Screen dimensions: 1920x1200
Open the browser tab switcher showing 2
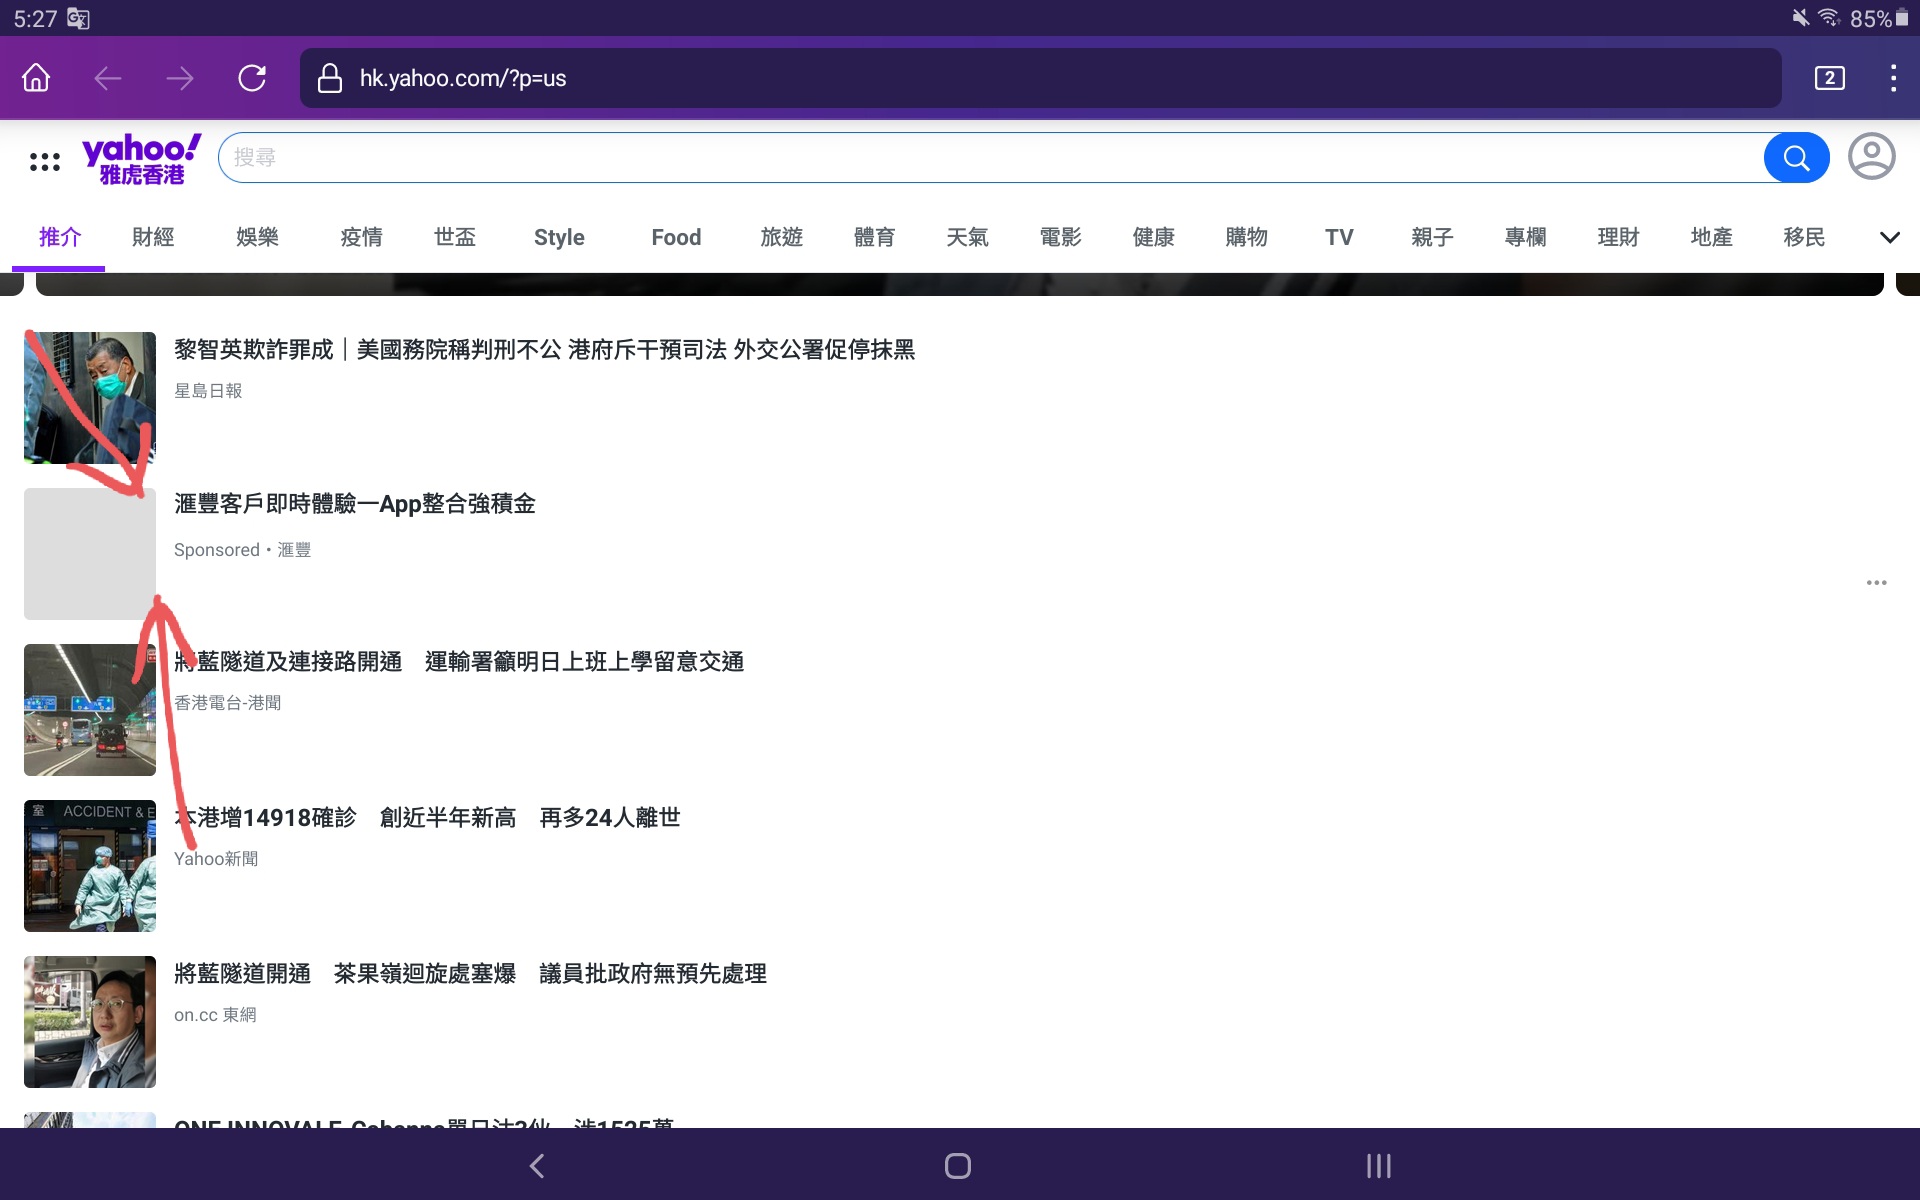pyautogui.click(x=1829, y=78)
